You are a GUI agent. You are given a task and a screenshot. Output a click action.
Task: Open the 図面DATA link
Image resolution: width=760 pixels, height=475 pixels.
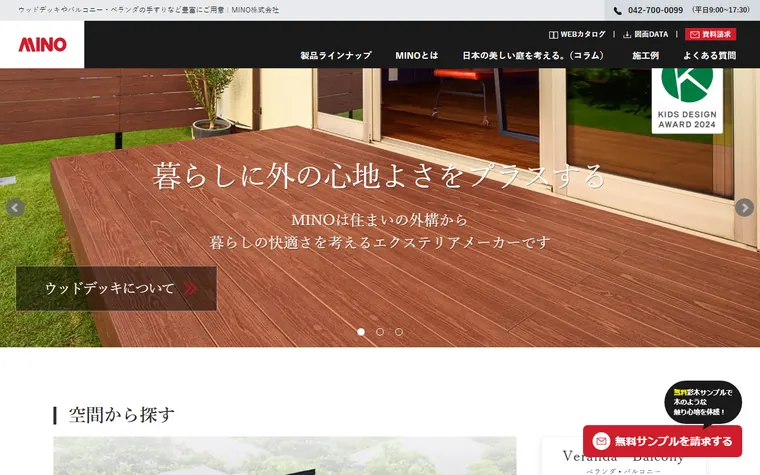click(x=646, y=34)
